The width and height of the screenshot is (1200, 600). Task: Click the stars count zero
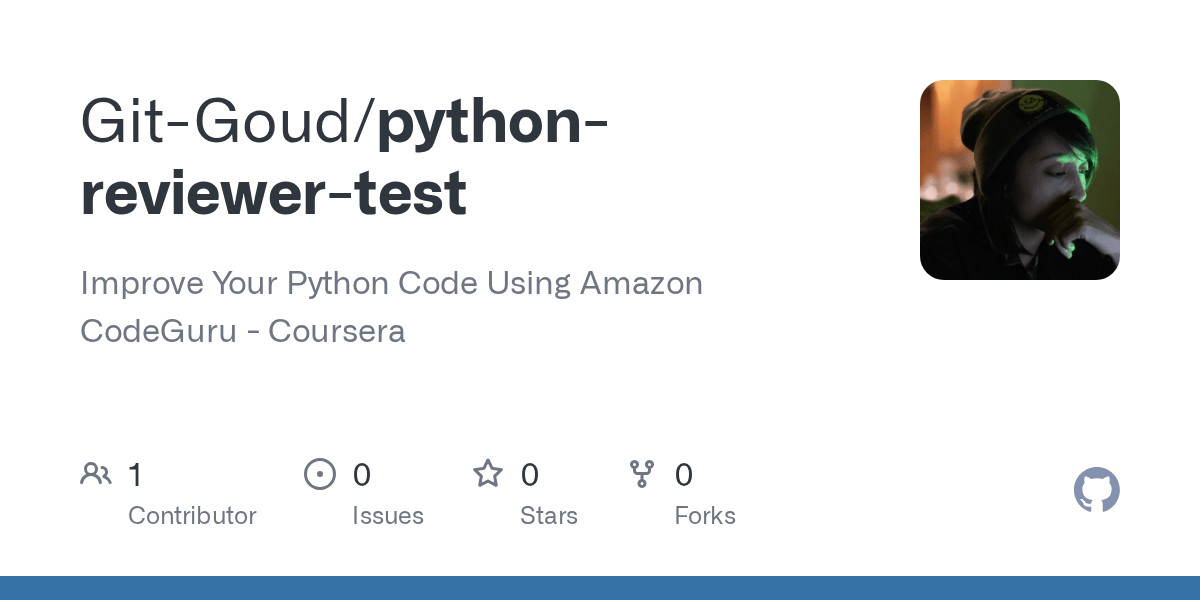(x=529, y=475)
